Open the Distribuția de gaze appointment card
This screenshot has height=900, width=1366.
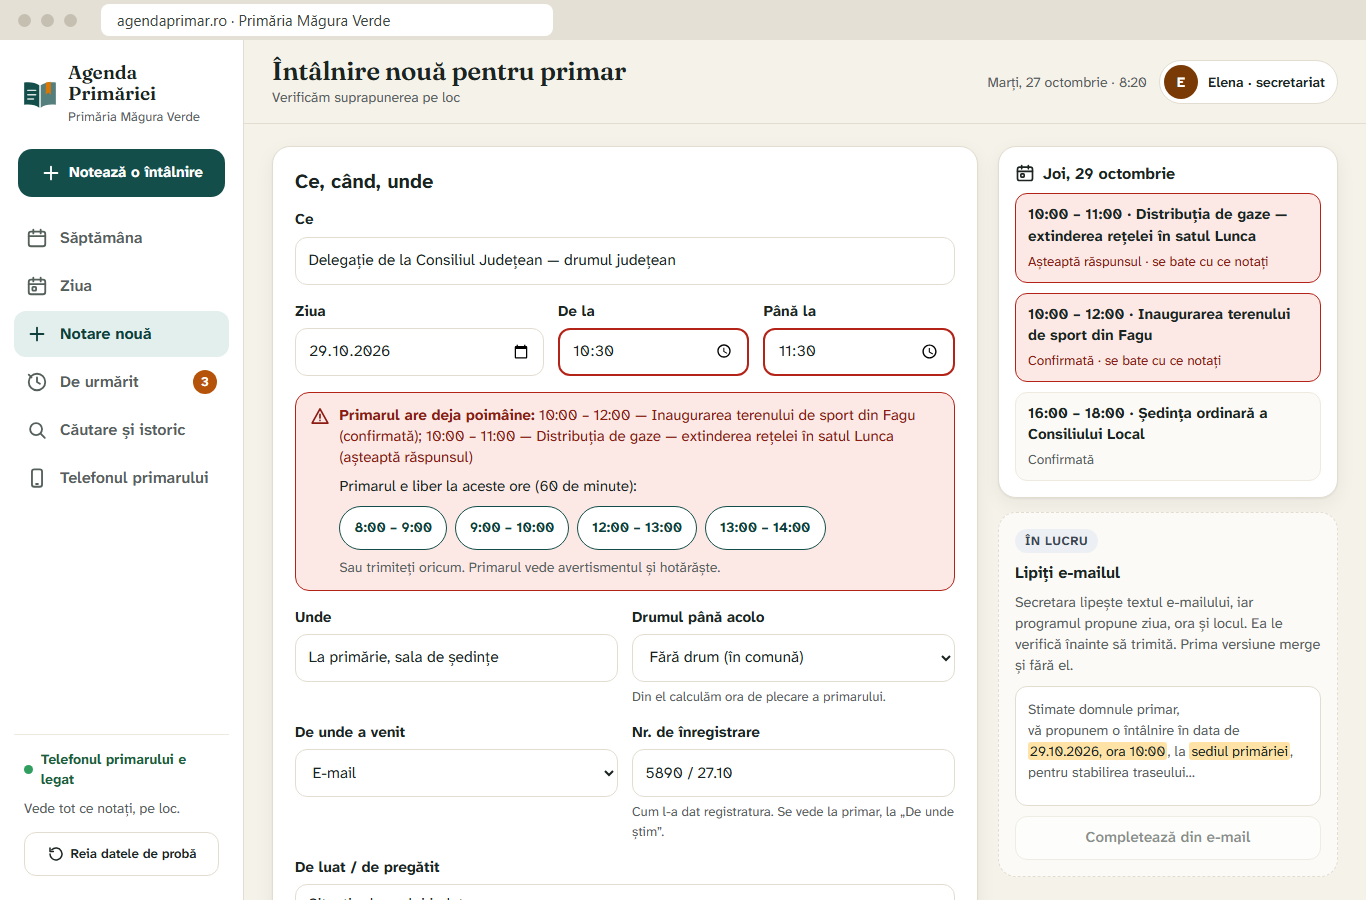(x=1168, y=238)
